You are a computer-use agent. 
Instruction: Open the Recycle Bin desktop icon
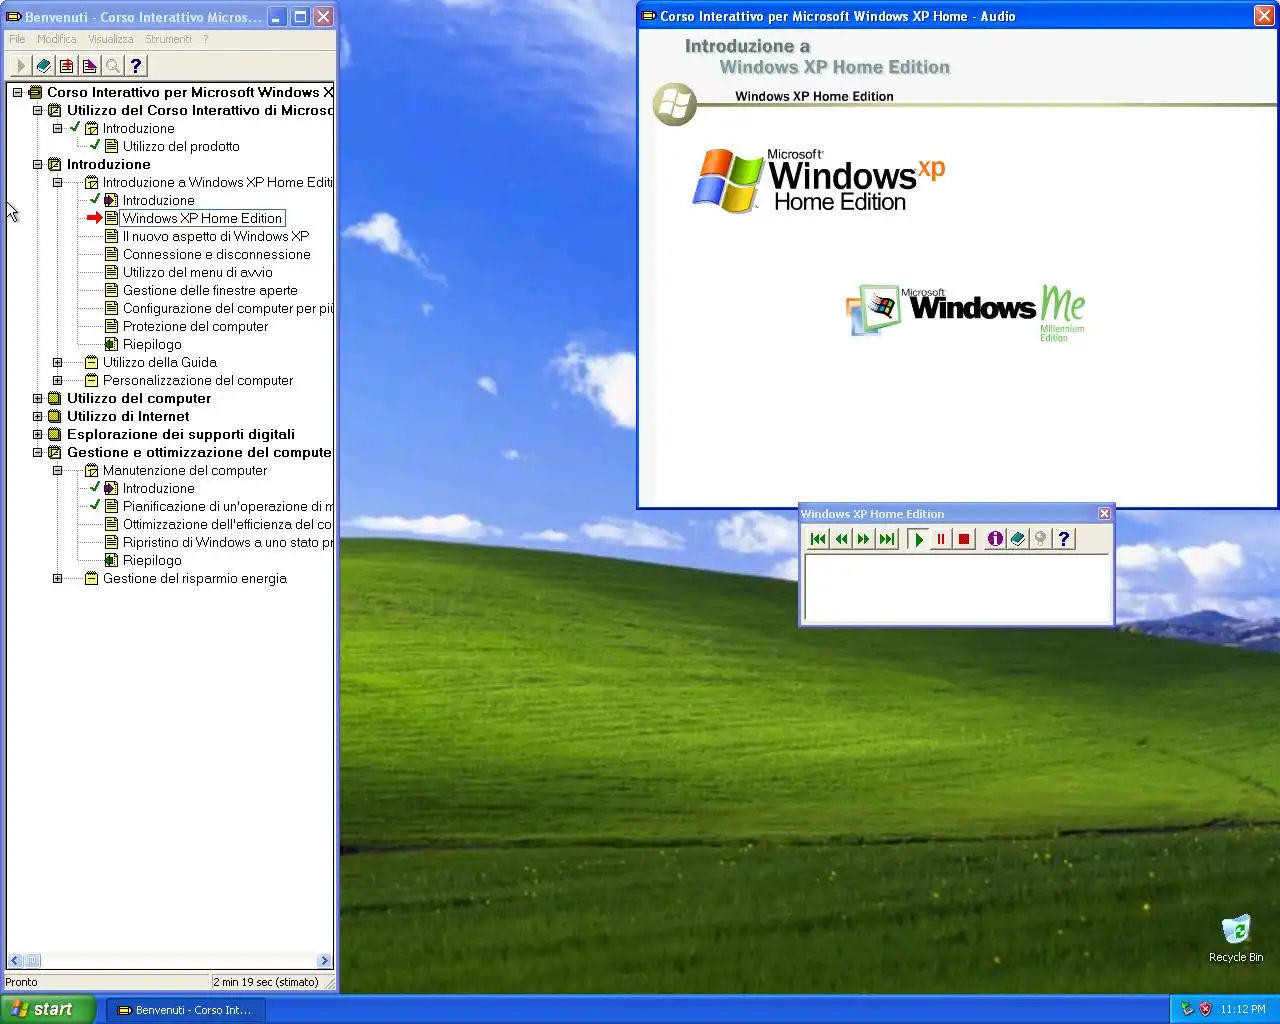click(1236, 938)
